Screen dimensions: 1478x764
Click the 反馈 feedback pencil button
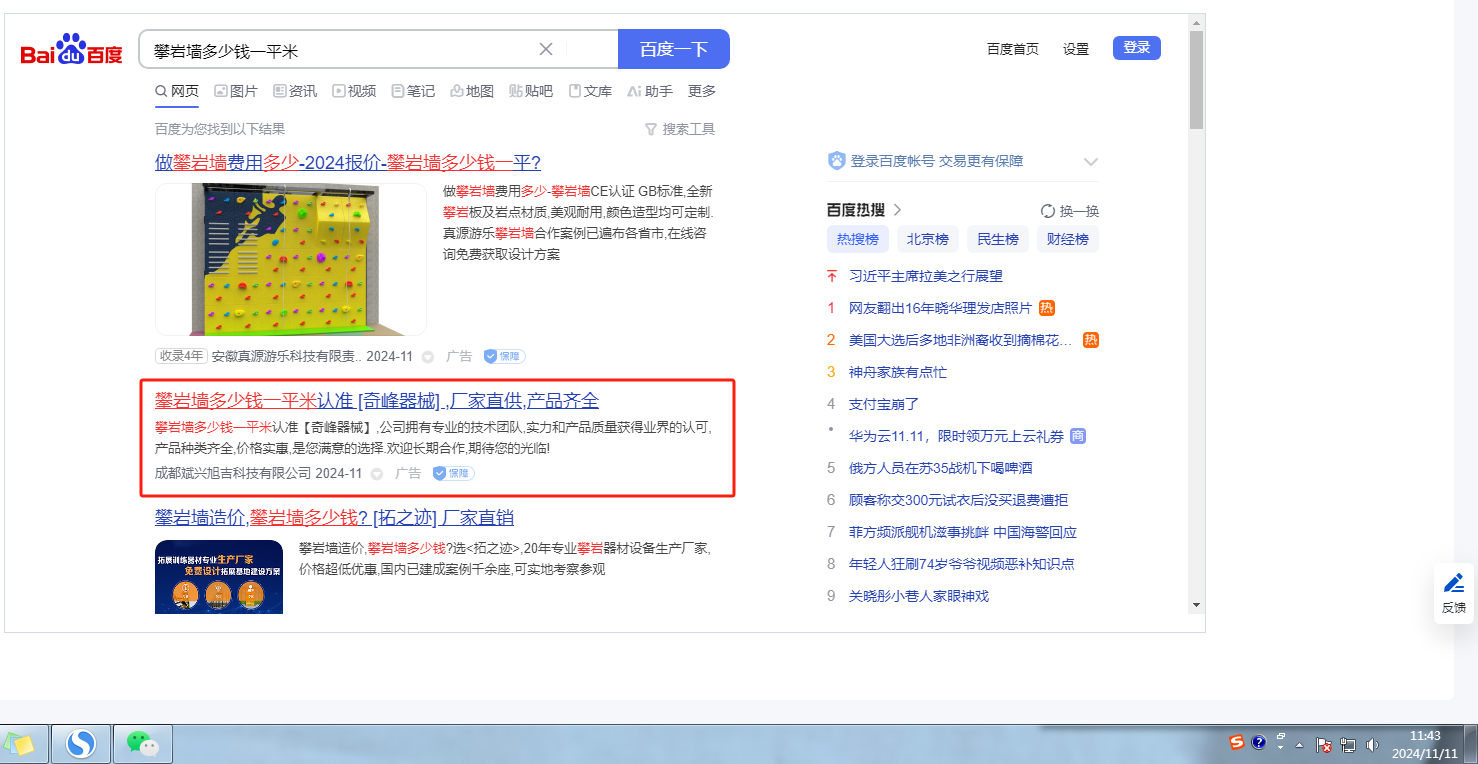pos(1454,593)
